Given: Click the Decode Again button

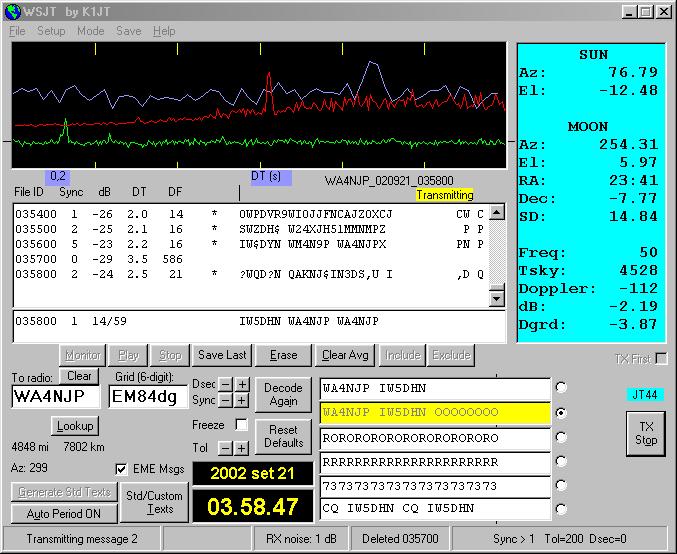Looking at the screenshot, I should (x=284, y=393).
